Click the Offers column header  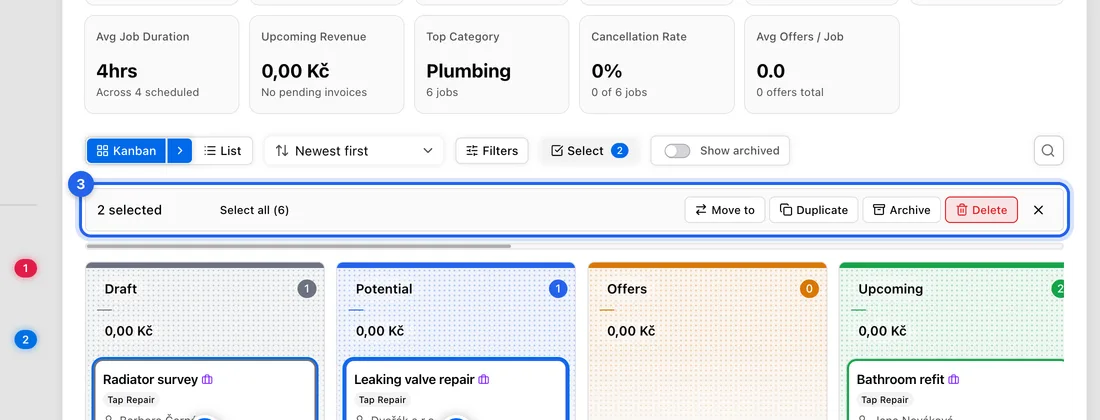point(626,289)
